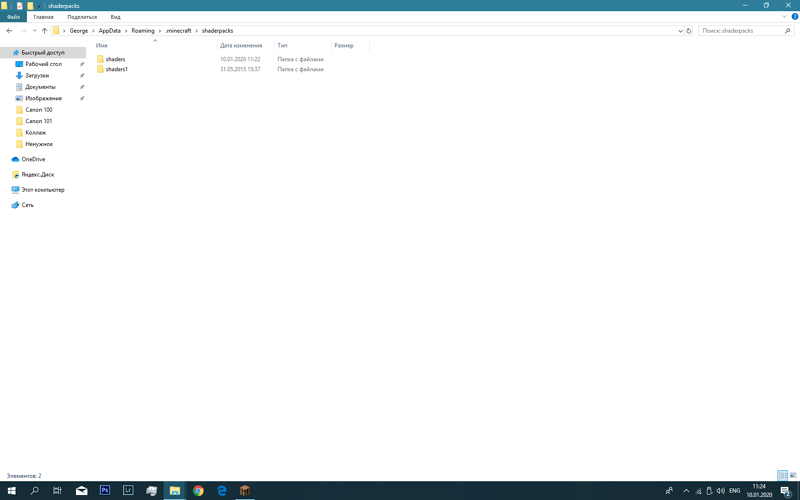Image resolution: width=800 pixels, height=500 pixels.
Task: Open Photoshop from the taskbar
Action: pos(105,491)
